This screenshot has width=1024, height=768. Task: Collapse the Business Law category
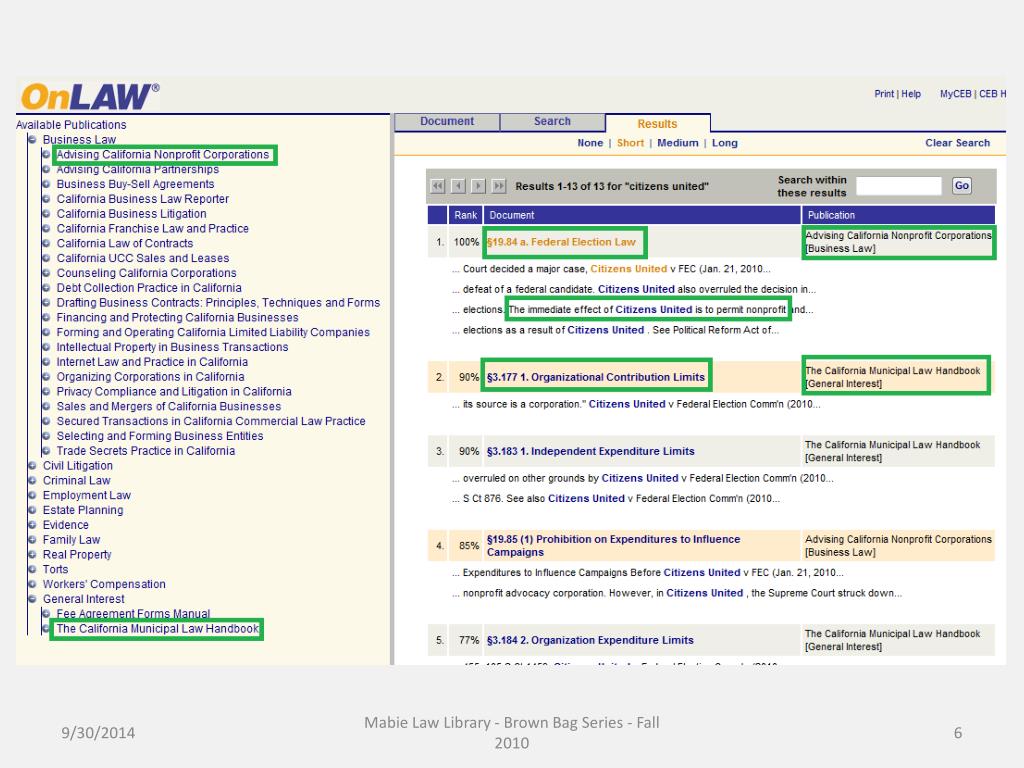tap(32, 140)
